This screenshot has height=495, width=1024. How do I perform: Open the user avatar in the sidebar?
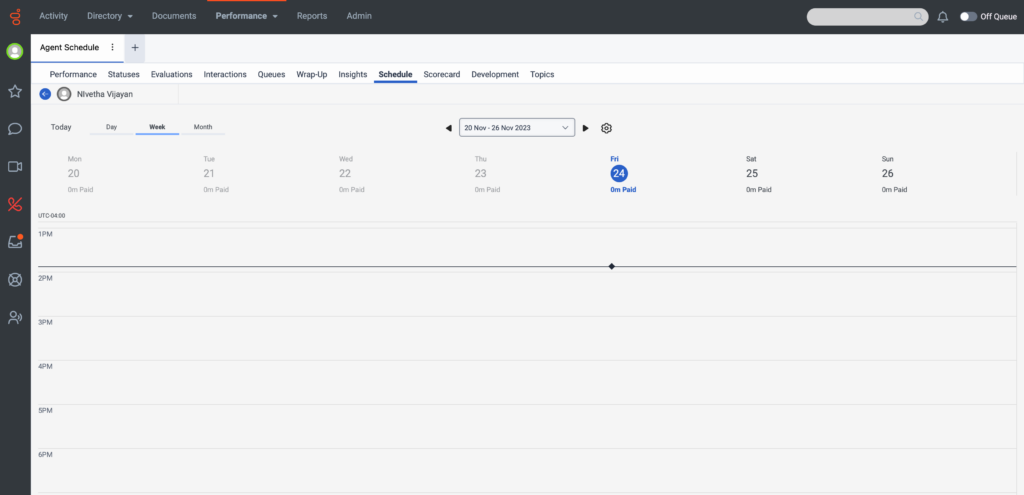(x=15, y=52)
